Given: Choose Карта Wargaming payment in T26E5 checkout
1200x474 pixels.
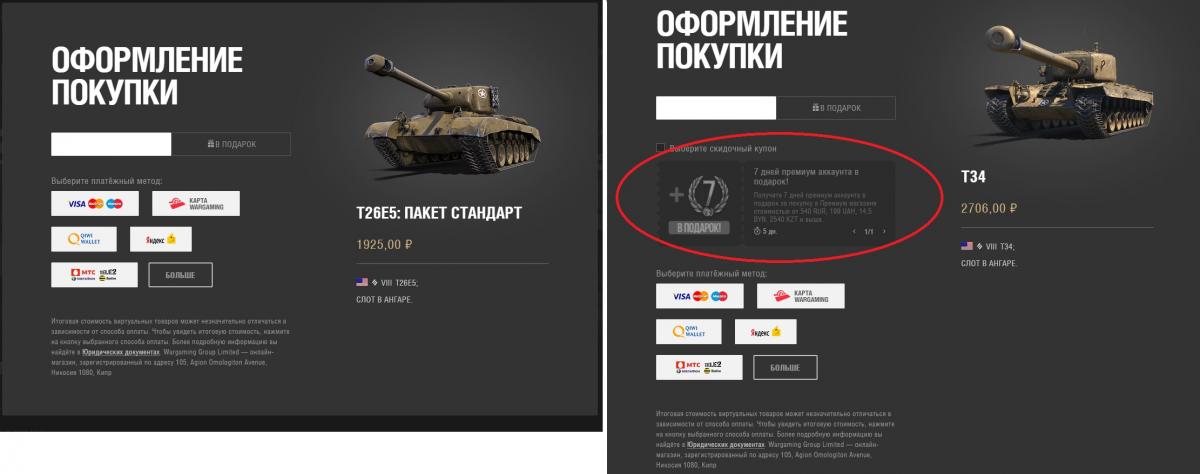Looking at the screenshot, I should tap(196, 204).
